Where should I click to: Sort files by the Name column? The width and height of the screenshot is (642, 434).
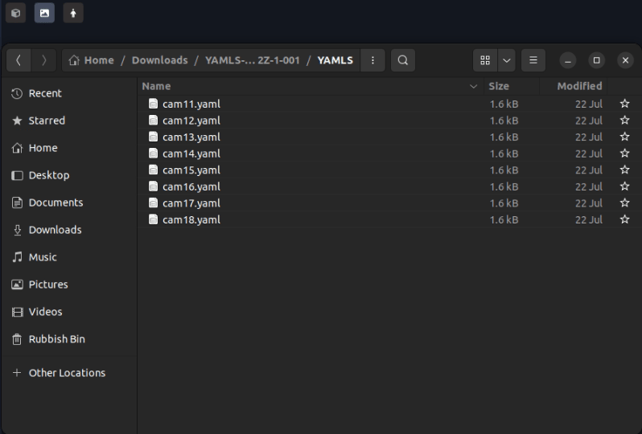[310, 86]
